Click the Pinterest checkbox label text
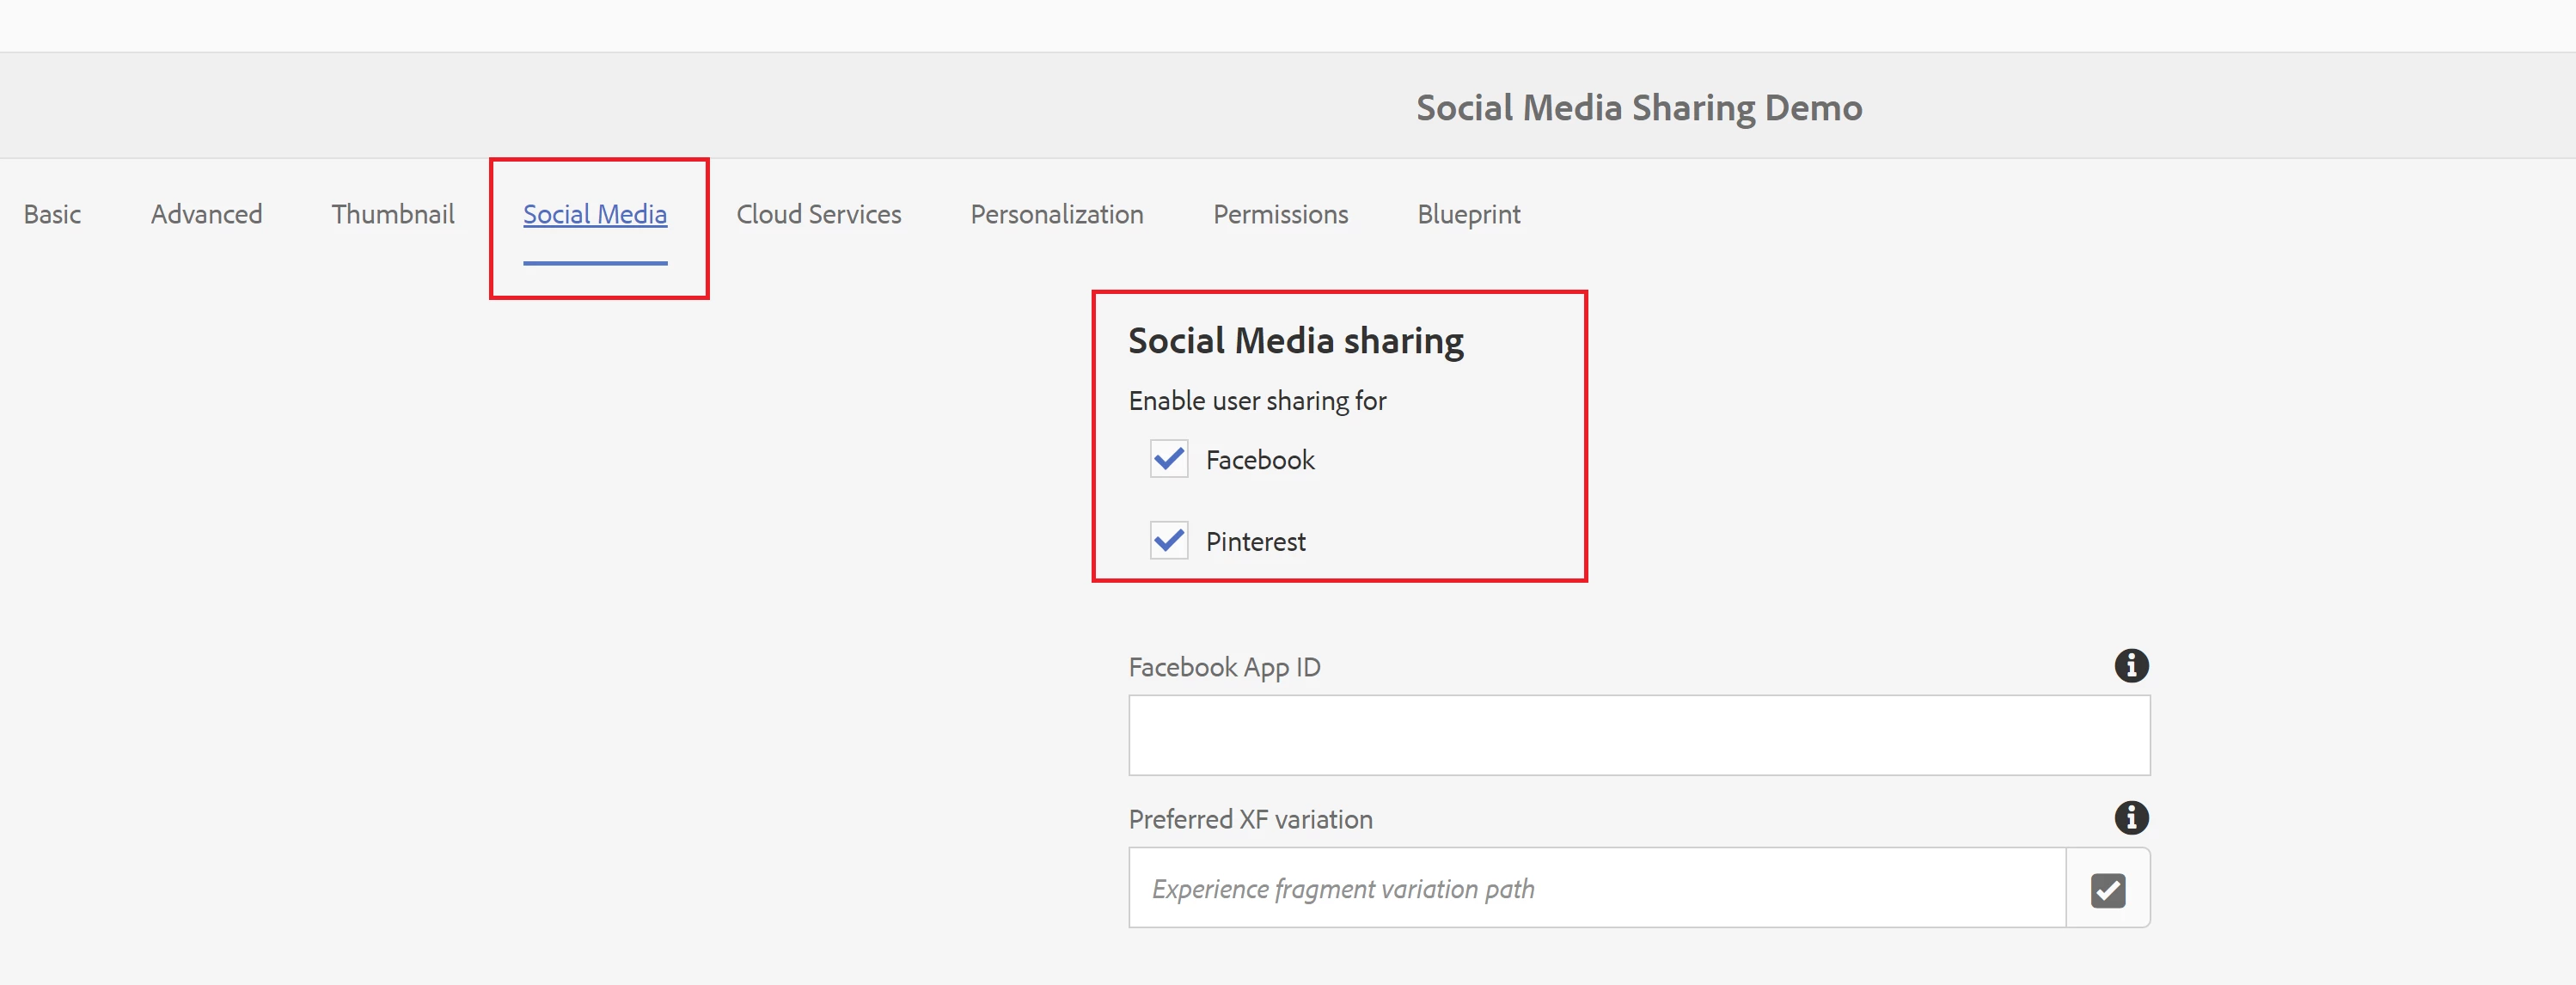This screenshot has height=985, width=2576. coord(1255,542)
